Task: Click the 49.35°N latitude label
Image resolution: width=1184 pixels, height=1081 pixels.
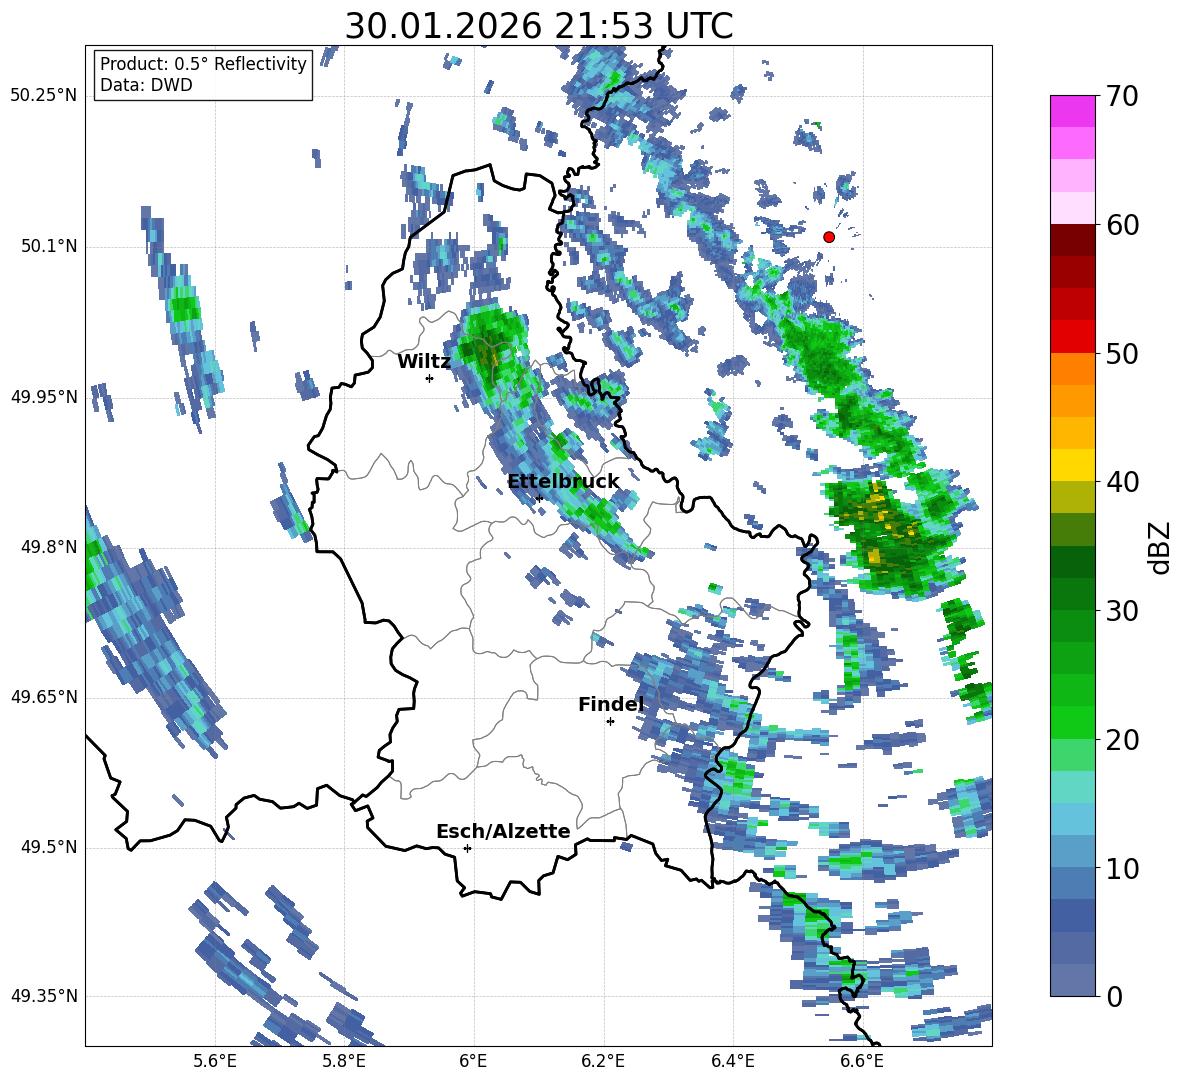Action: pyautogui.click(x=44, y=996)
